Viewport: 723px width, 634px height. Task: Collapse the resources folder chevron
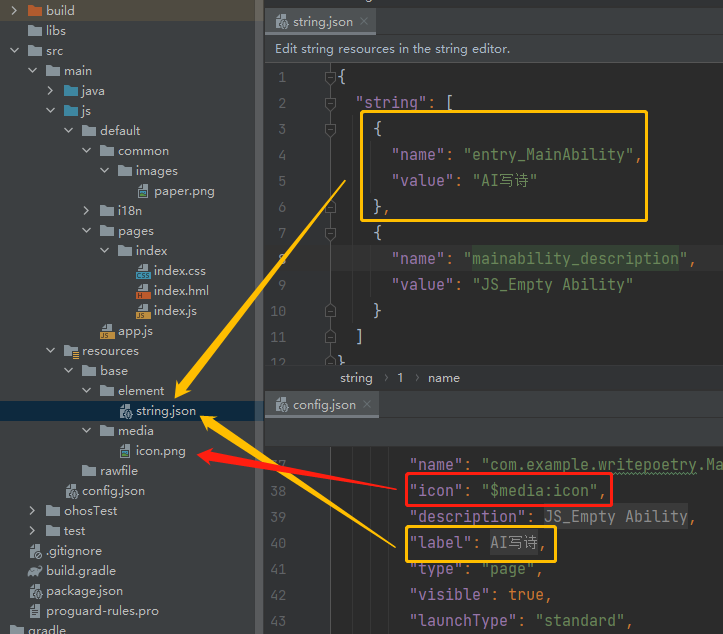pyautogui.click(x=50, y=351)
